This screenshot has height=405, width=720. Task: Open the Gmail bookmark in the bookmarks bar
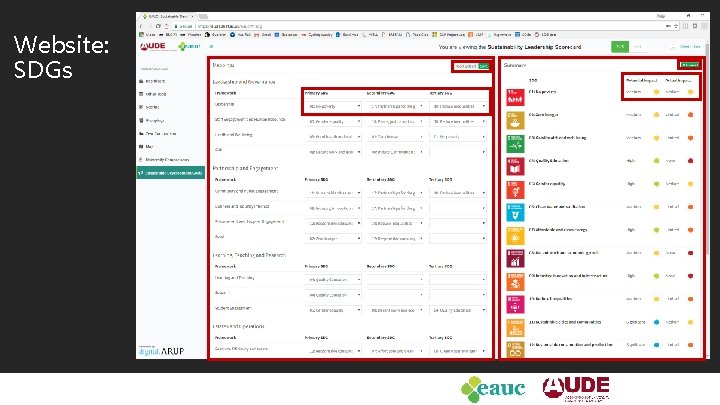(264, 34)
